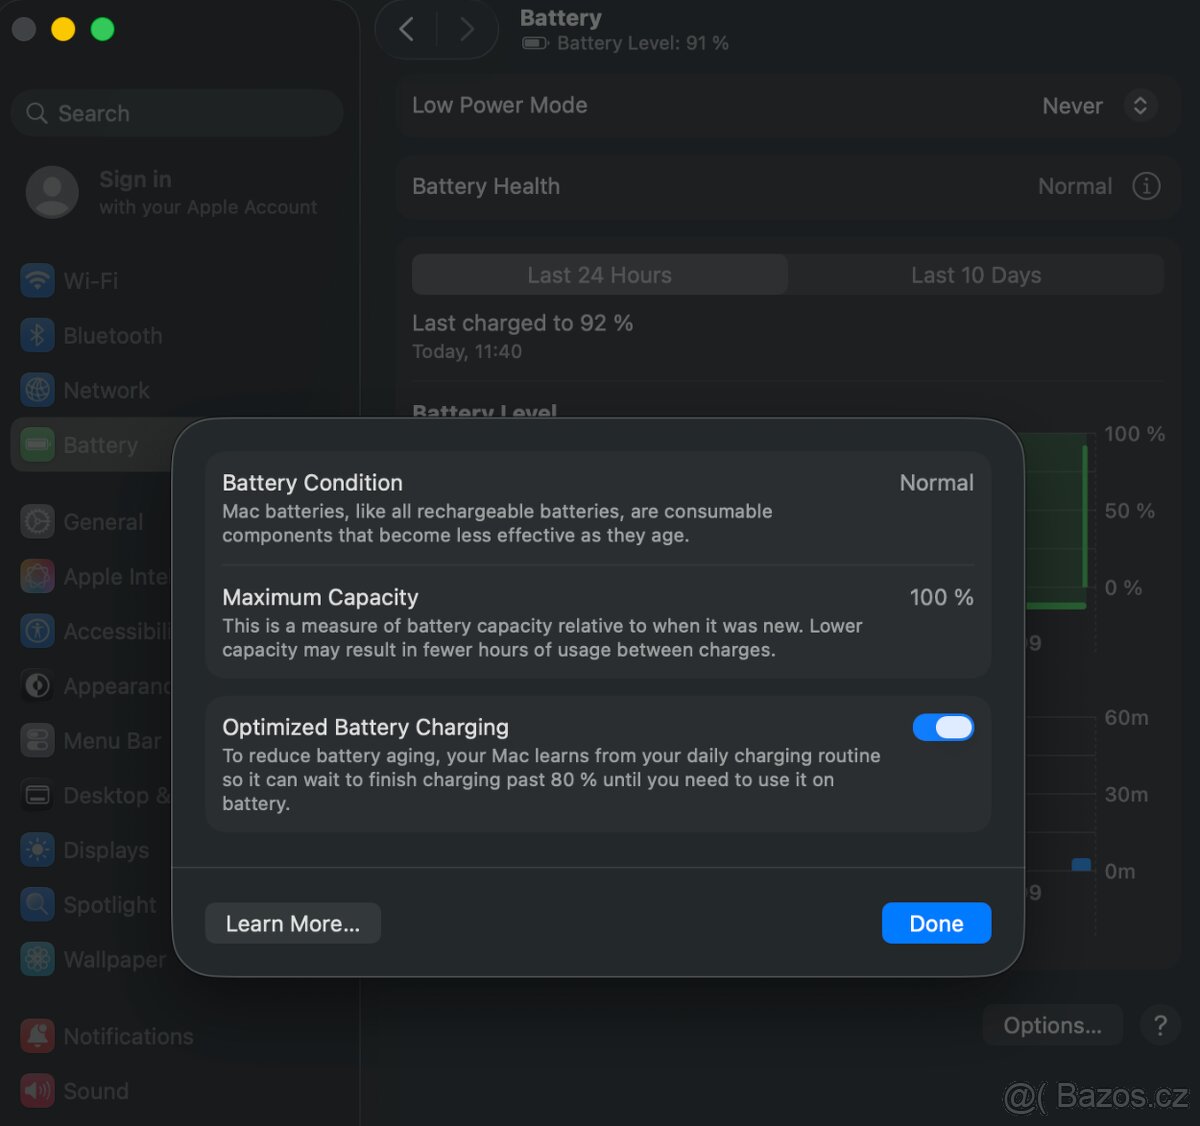
Task: Open the Wallpaper settings icon
Action: 38,960
